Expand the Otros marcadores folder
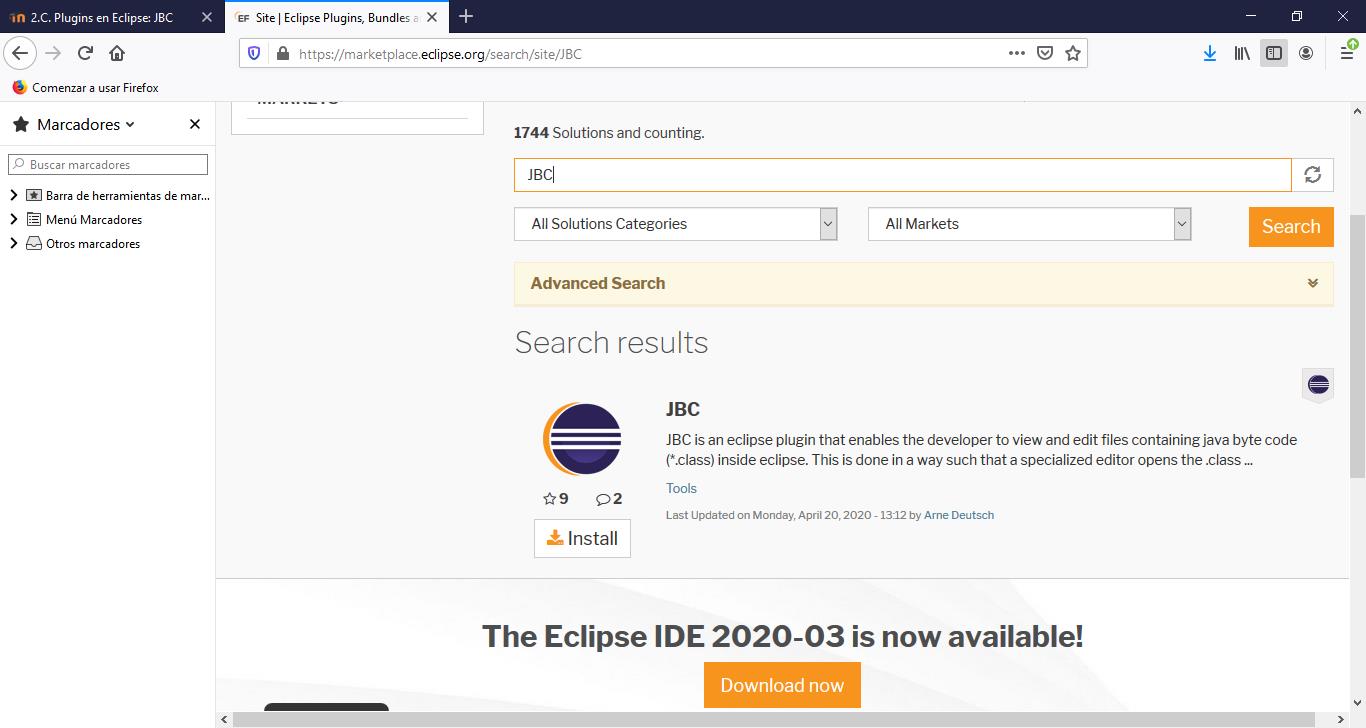 [13, 243]
